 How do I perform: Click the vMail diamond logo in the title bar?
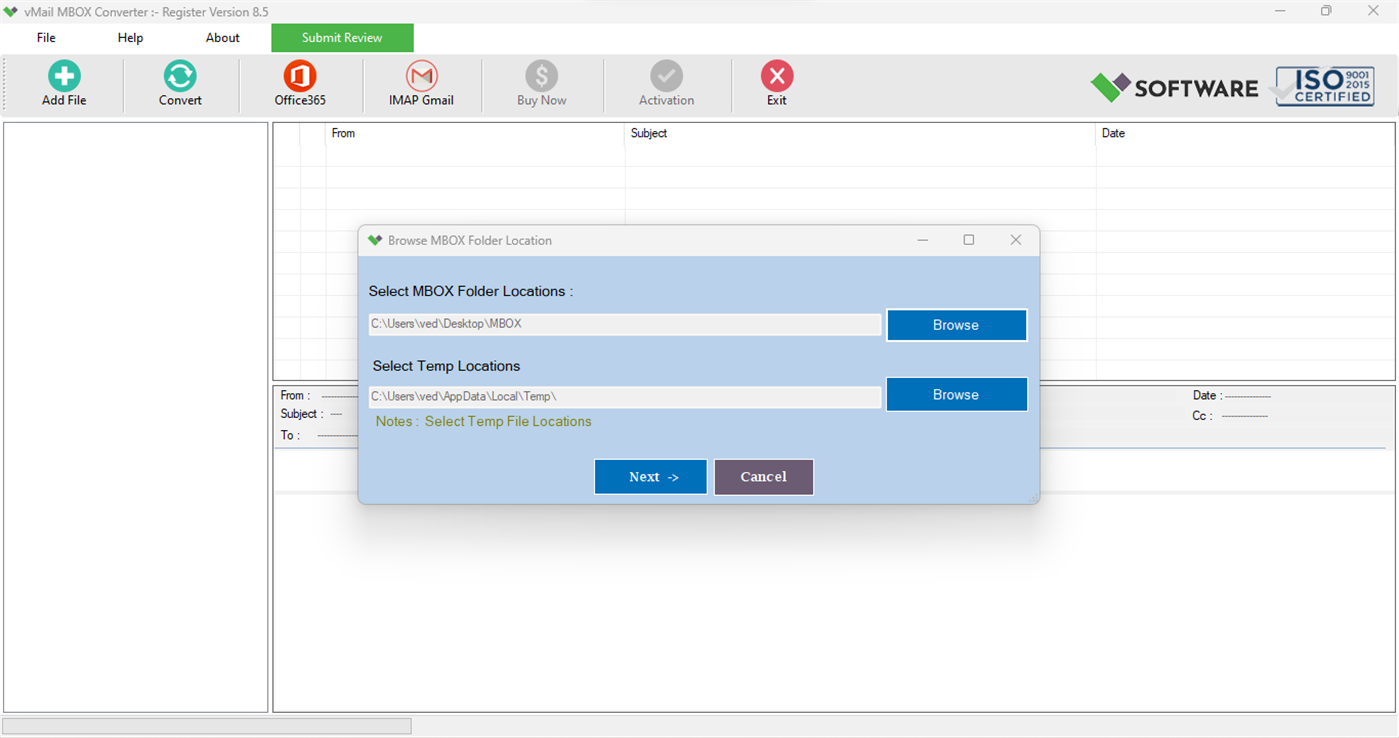click(12, 11)
